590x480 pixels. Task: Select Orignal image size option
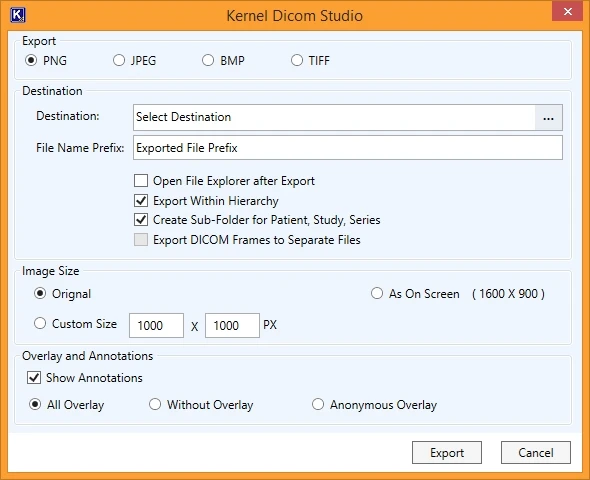(x=40, y=293)
